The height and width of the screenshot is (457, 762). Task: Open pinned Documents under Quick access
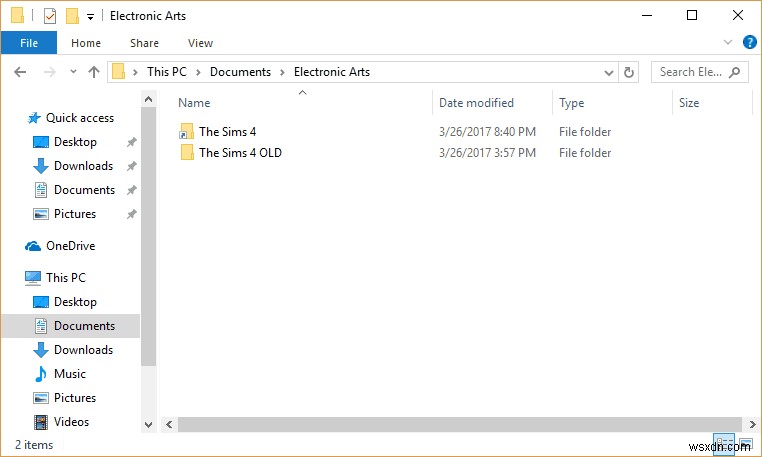84,190
